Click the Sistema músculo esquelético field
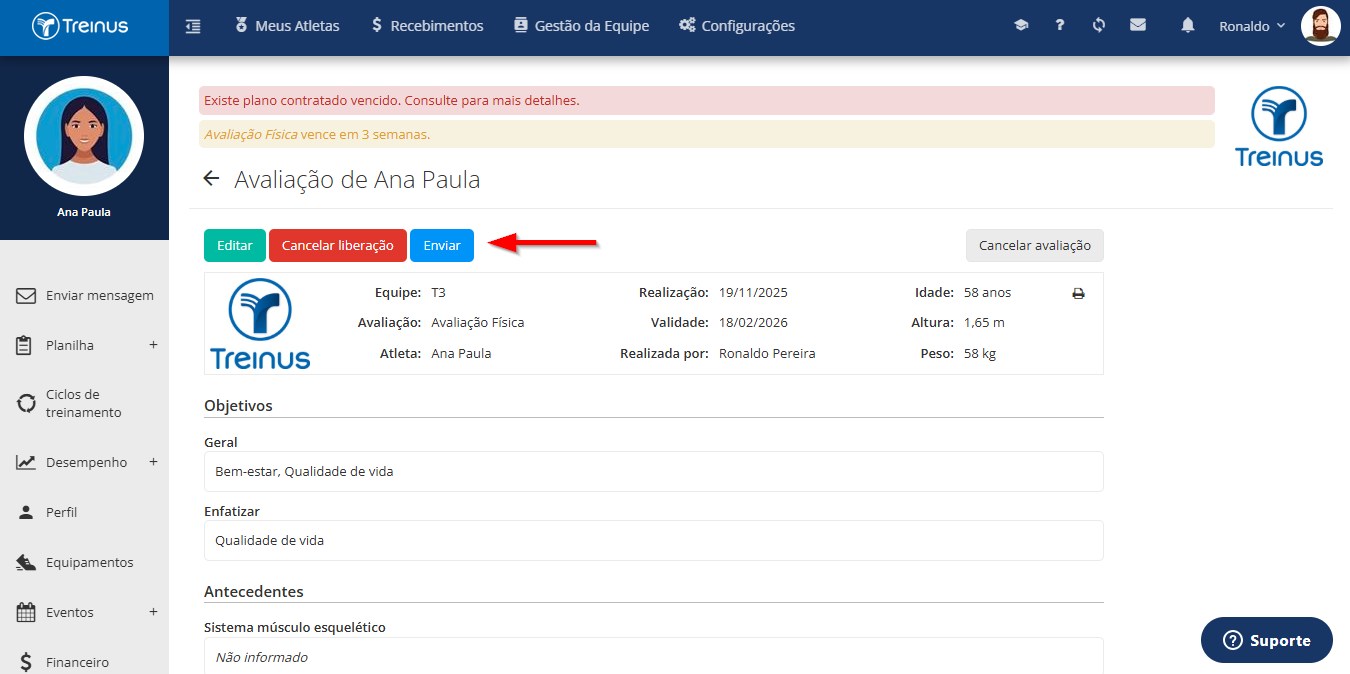 pos(653,657)
